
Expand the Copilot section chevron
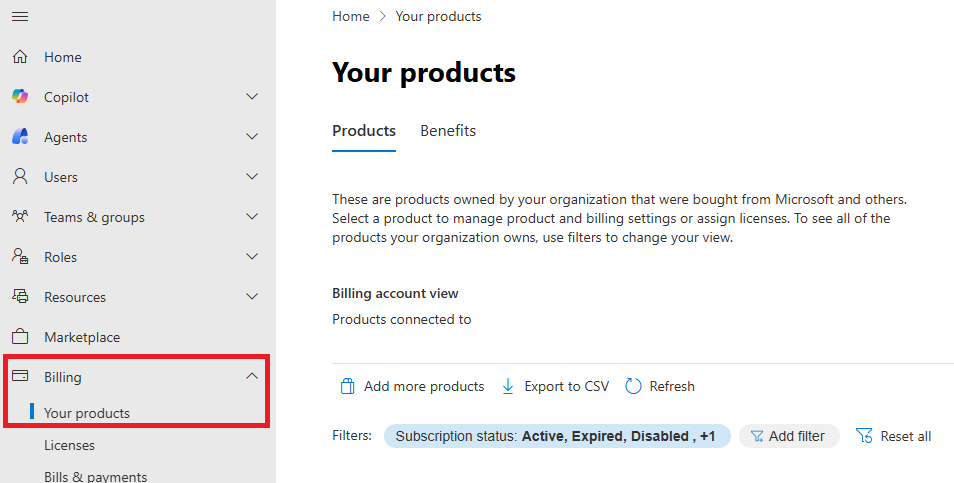(252, 97)
